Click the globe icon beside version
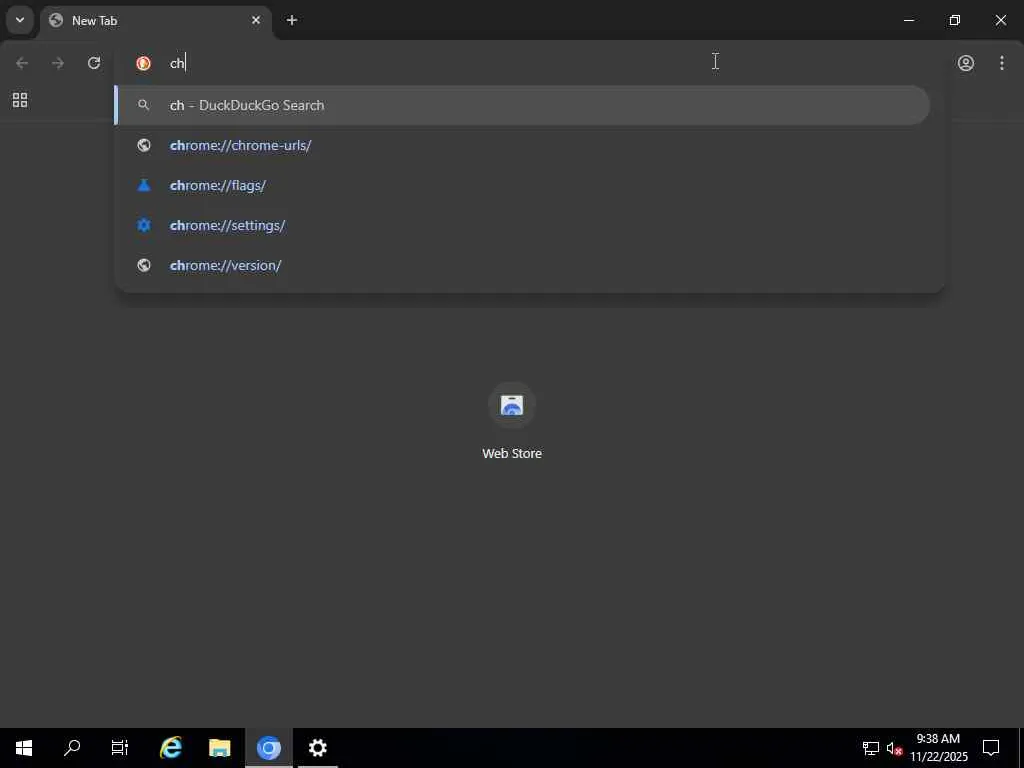Screen dimensions: 1024x768 (144, 265)
